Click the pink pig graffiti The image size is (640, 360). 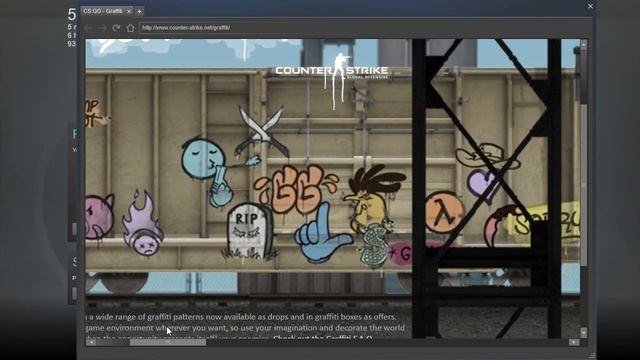point(99,216)
